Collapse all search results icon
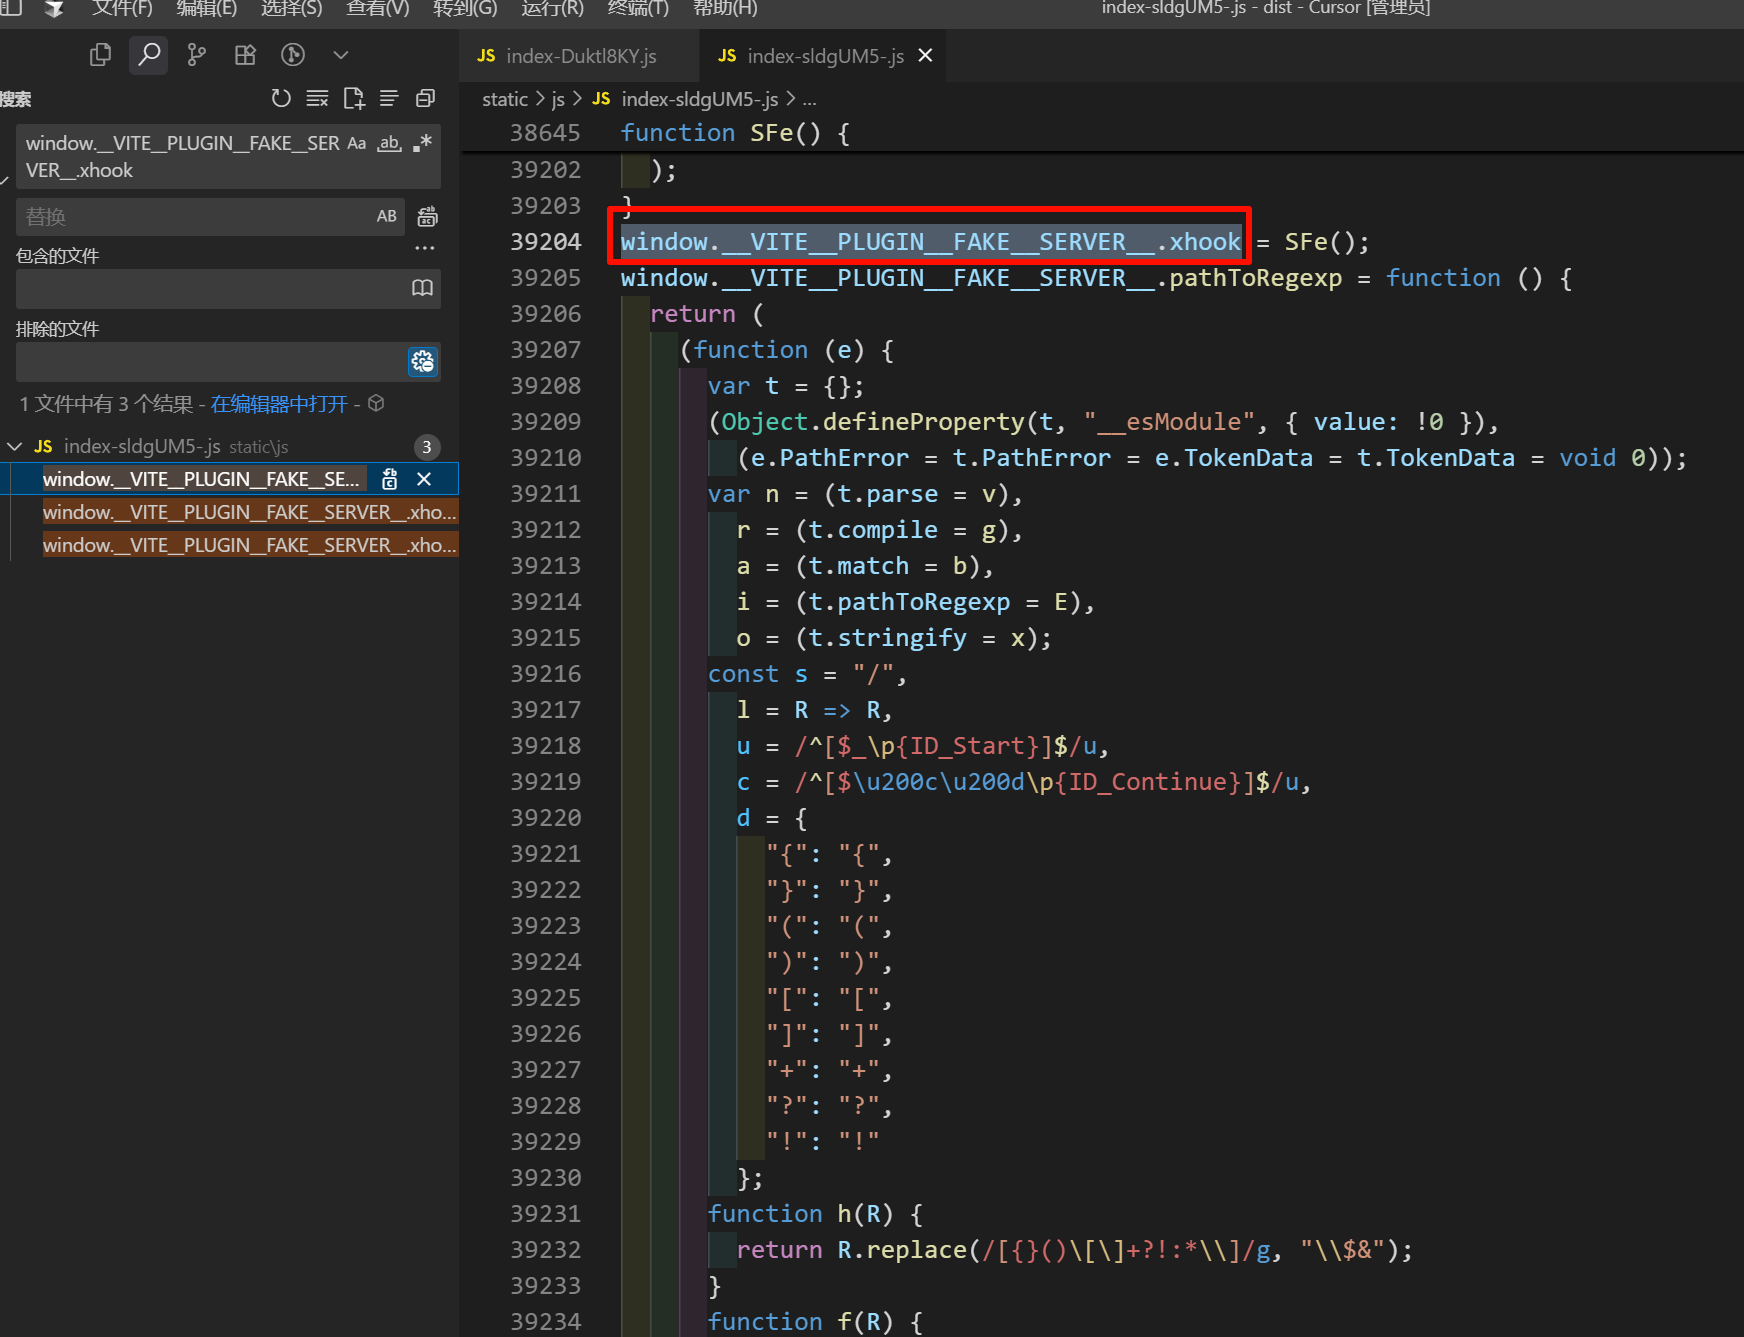Viewport: 1744px width, 1337px height. (425, 98)
